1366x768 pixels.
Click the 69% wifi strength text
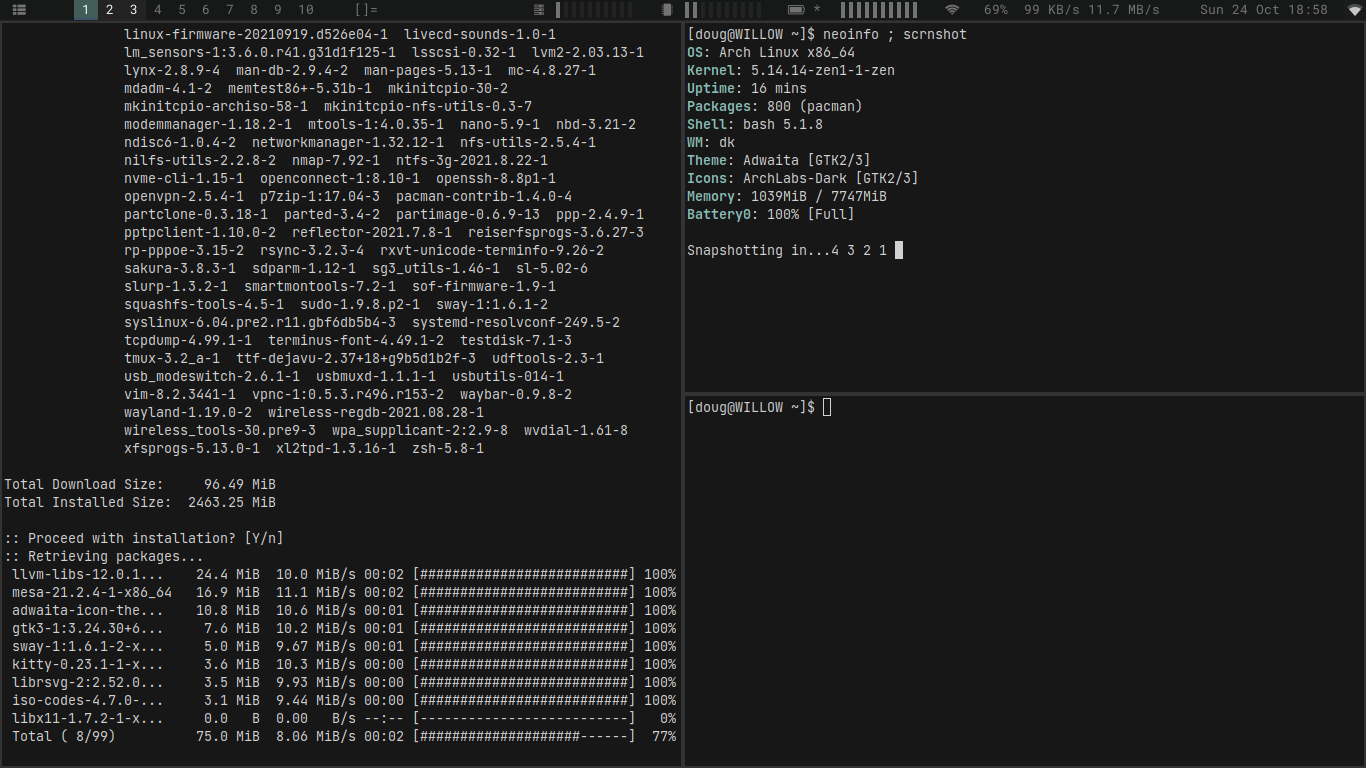pyautogui.click(x=996, y=10)
